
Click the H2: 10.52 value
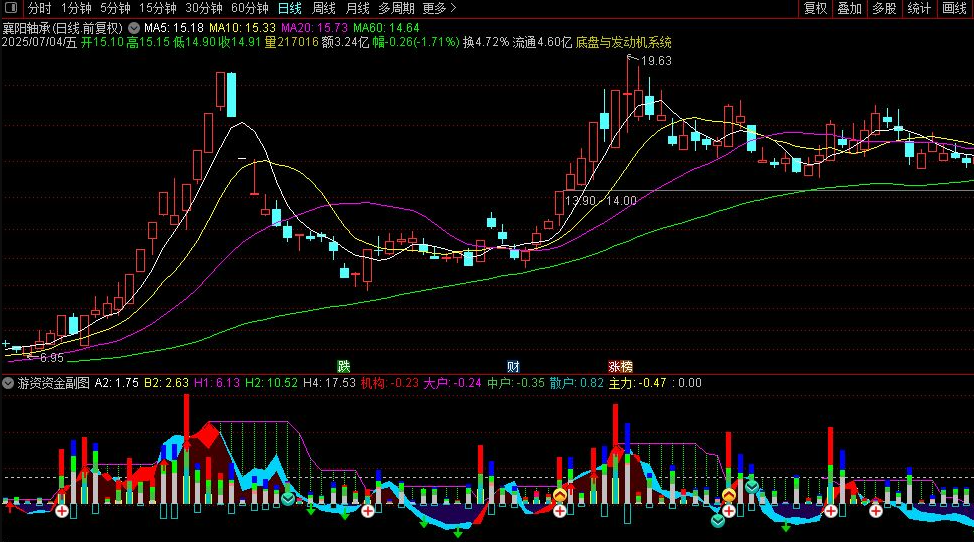271,383
